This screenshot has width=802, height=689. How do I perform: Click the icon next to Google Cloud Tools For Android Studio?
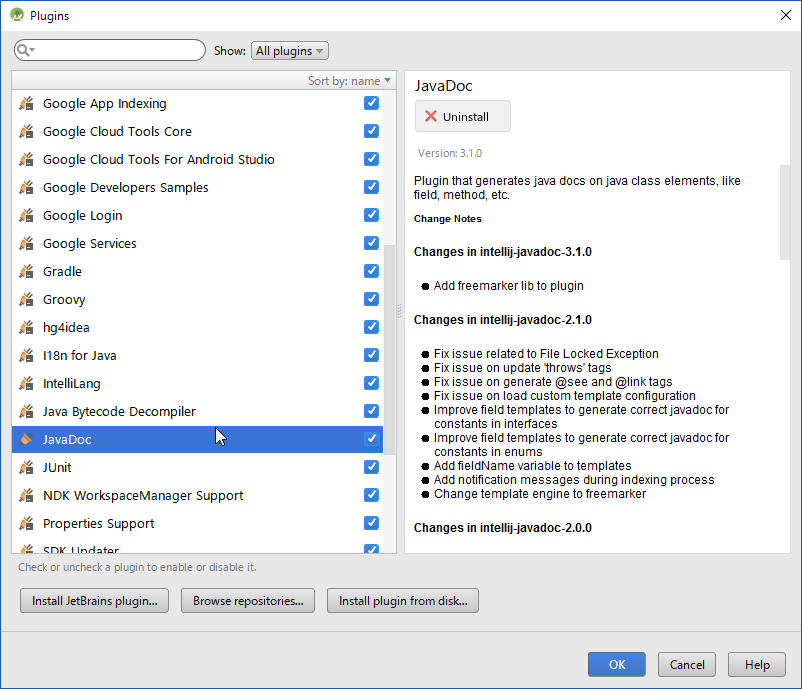tap(27, 160)
